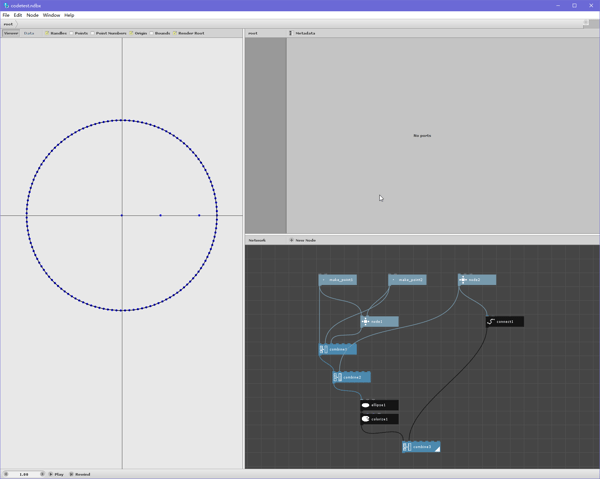Select the combine3 rendered node
Viewport: 600px width, 479px height.
pyautogui.click(x=421, y=447)
